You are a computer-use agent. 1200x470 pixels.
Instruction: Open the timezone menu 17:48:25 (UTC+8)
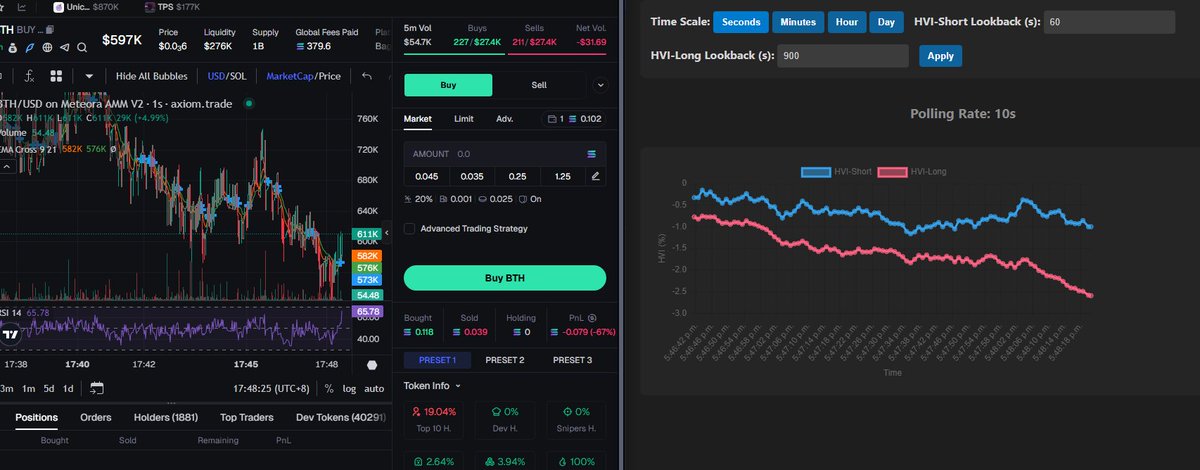[x=273, y=388]
